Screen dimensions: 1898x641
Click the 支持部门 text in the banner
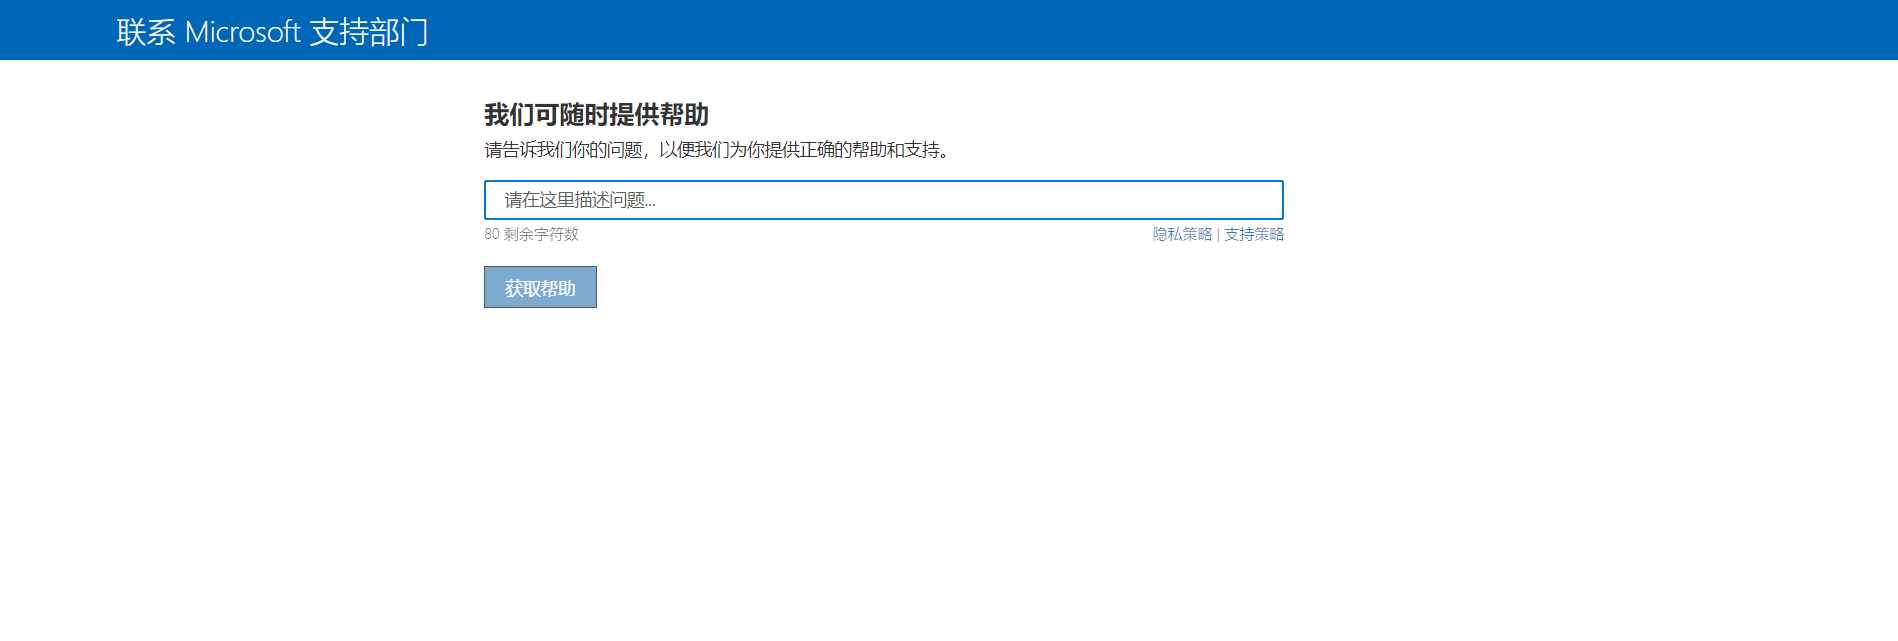click(368, 32)
